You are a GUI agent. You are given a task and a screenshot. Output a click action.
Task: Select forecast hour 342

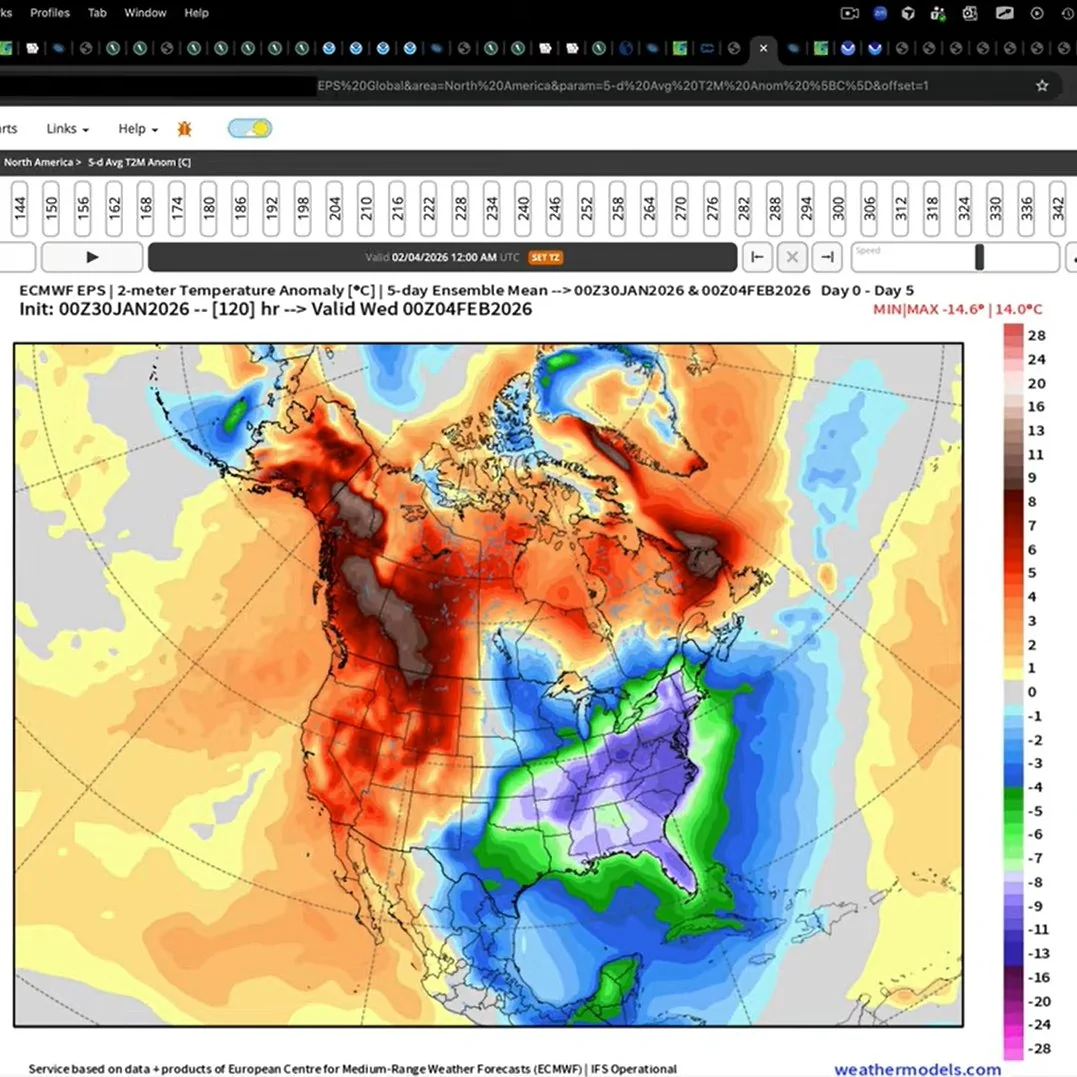[1058, 208]
